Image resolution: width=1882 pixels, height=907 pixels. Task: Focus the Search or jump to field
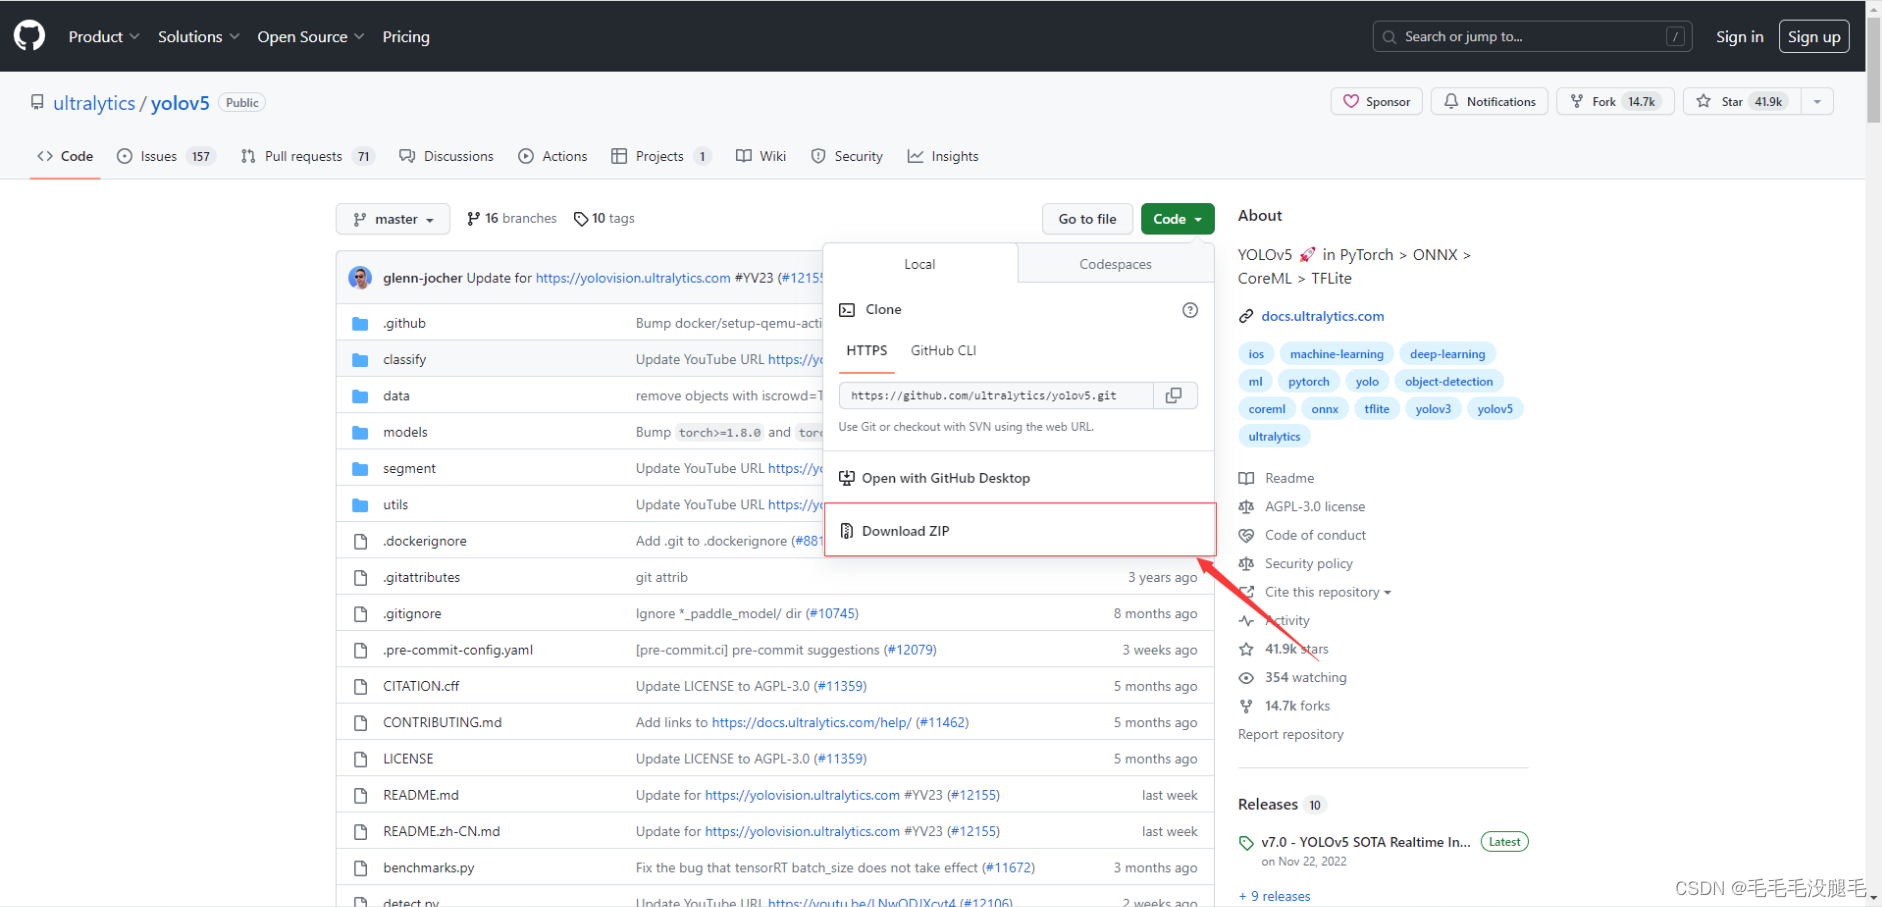point(1532,37)
